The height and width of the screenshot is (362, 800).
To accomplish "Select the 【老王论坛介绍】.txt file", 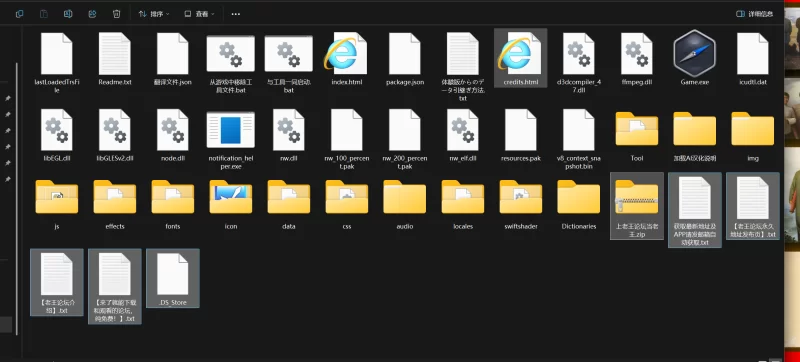I will pos(57,282).
